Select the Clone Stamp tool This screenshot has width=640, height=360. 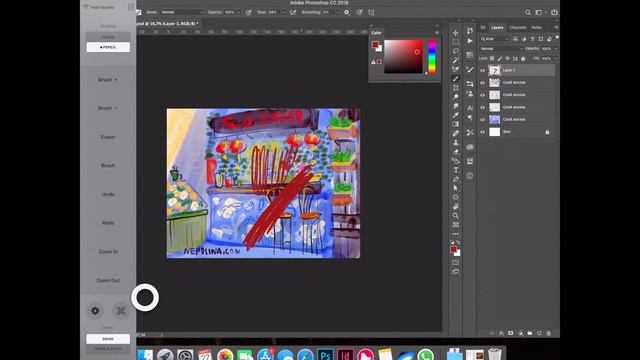click(456, 142)
